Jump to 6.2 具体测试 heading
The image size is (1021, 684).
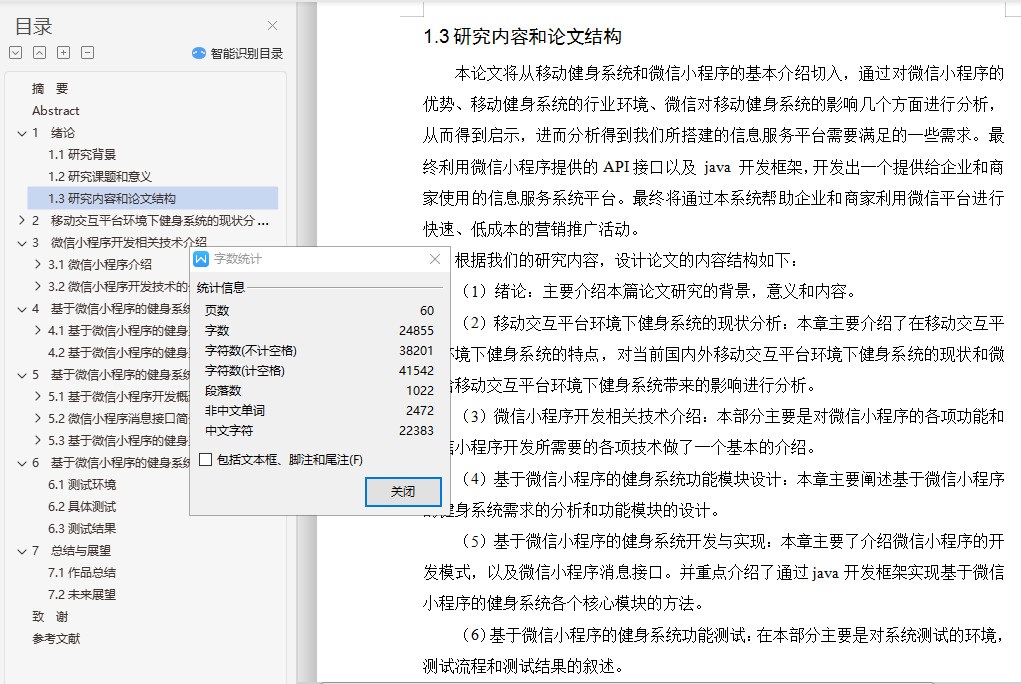click(x=82, y=507)
